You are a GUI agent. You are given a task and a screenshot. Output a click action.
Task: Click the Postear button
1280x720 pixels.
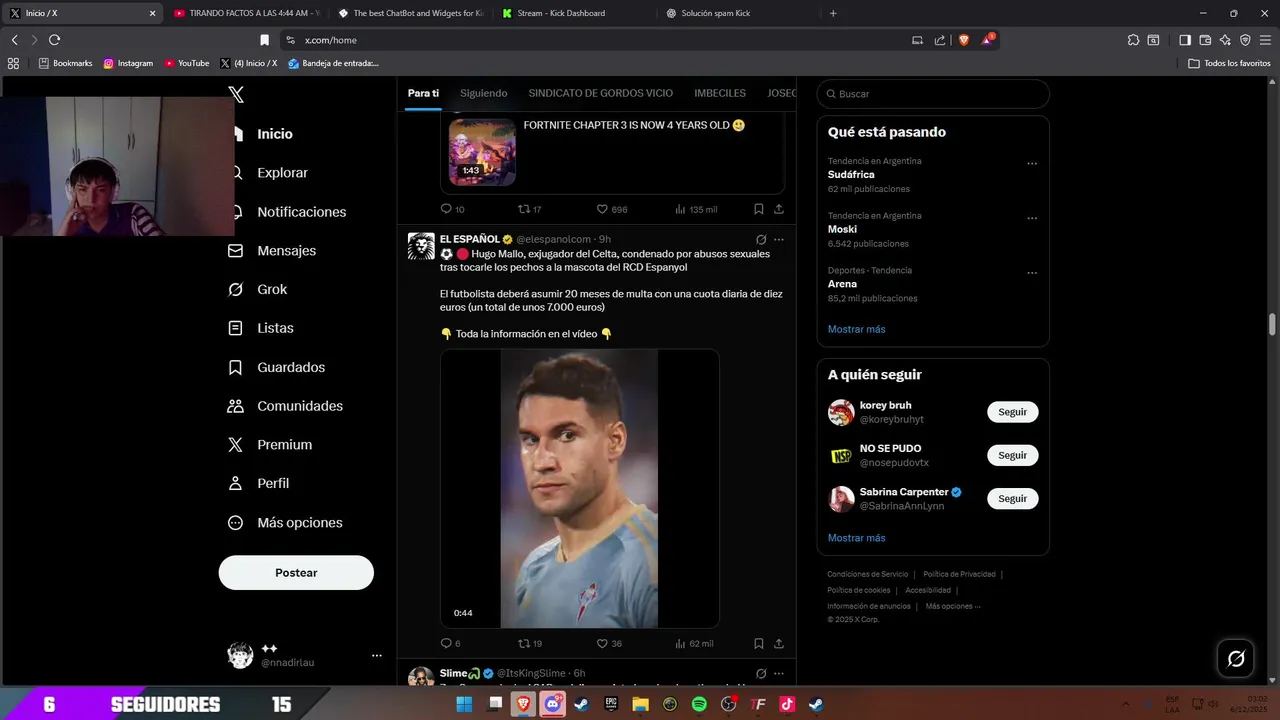point(296,573)
